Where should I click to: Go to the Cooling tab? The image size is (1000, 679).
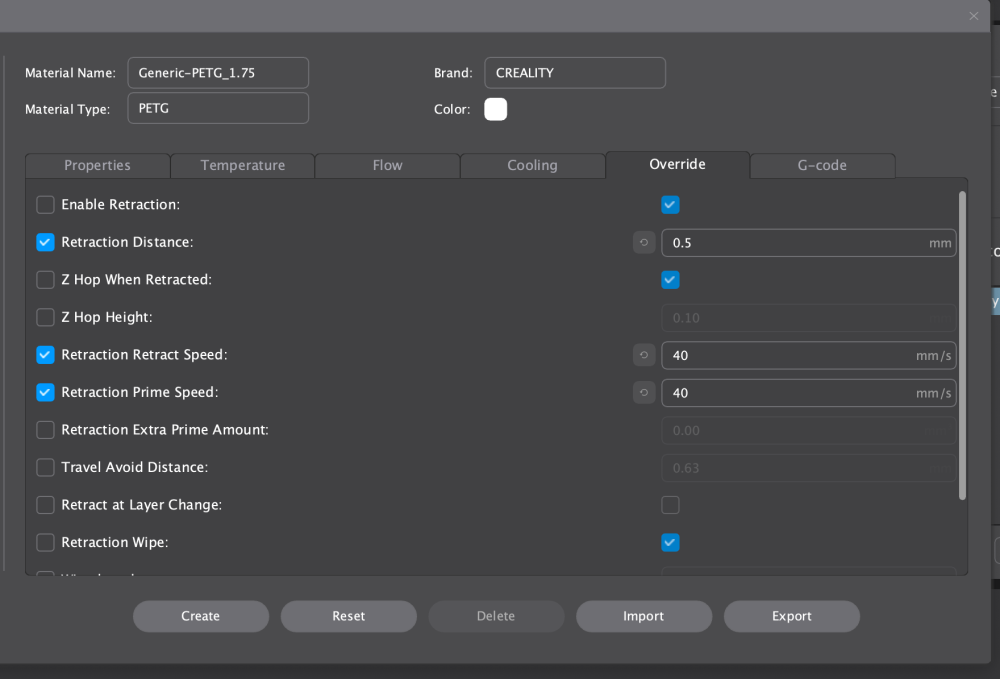532,166
